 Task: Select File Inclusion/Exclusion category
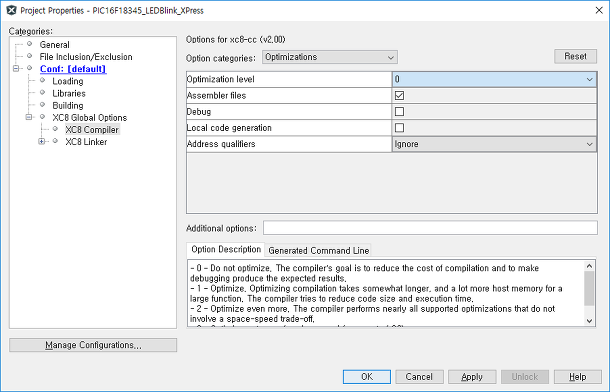pos(86,57)
